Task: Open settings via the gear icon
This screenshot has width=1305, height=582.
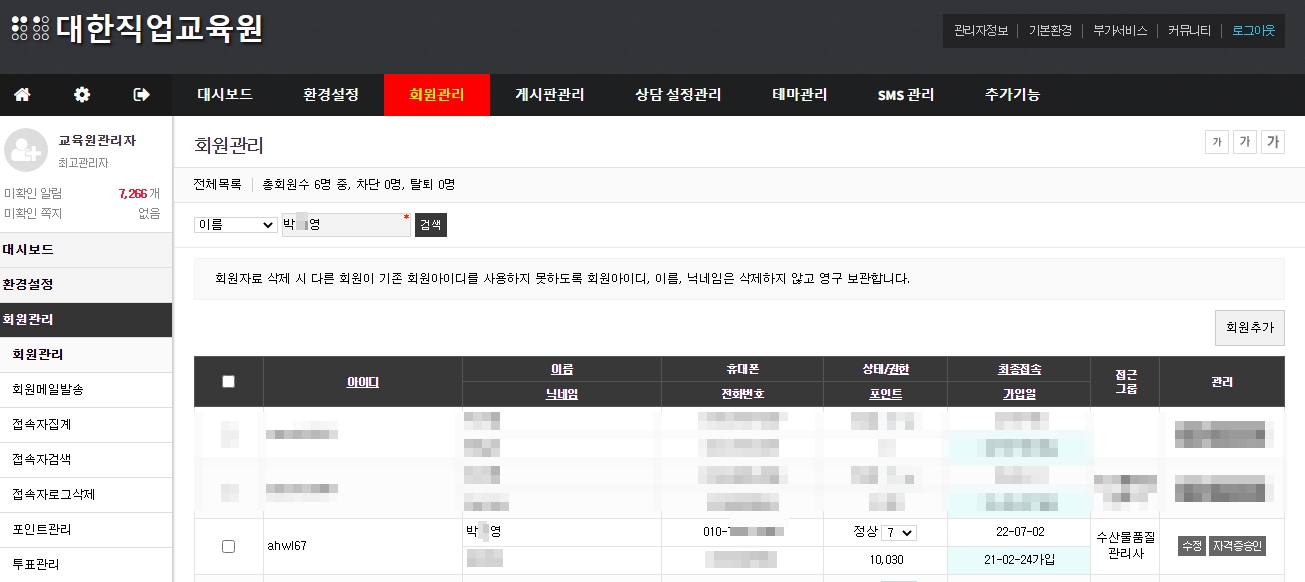Action: (x=82, y=95)
